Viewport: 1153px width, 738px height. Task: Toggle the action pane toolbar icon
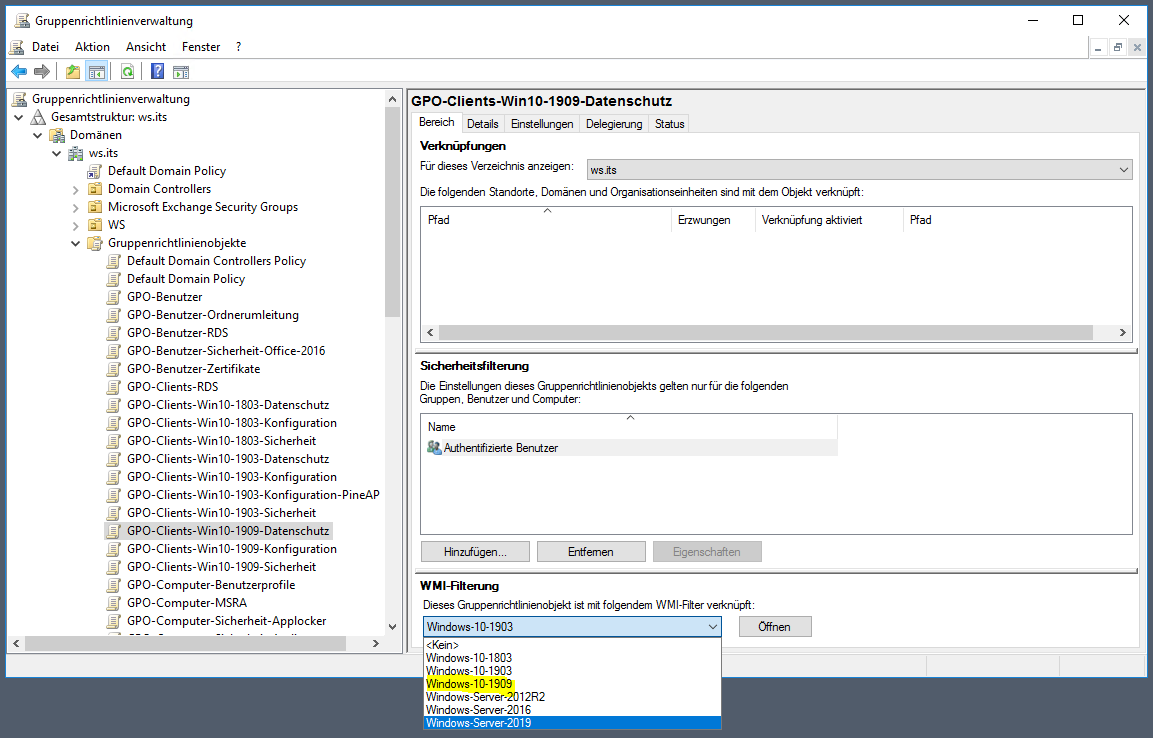click(181, 71)
